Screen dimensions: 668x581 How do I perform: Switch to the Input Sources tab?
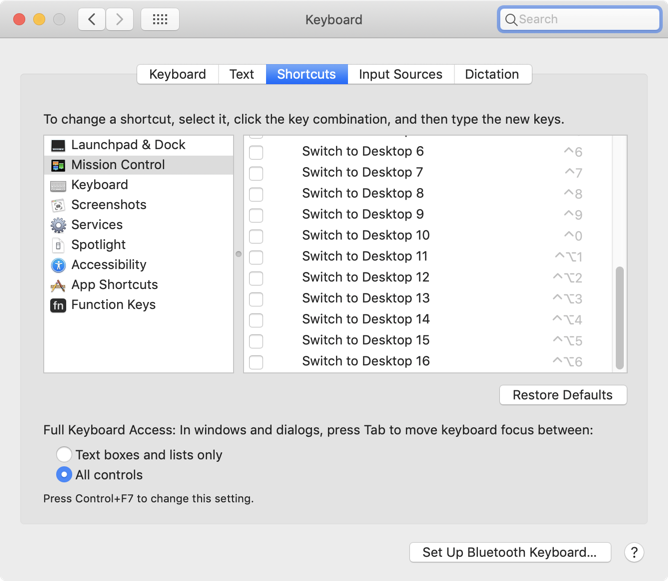pyautogui.click(x=400, y=74)
